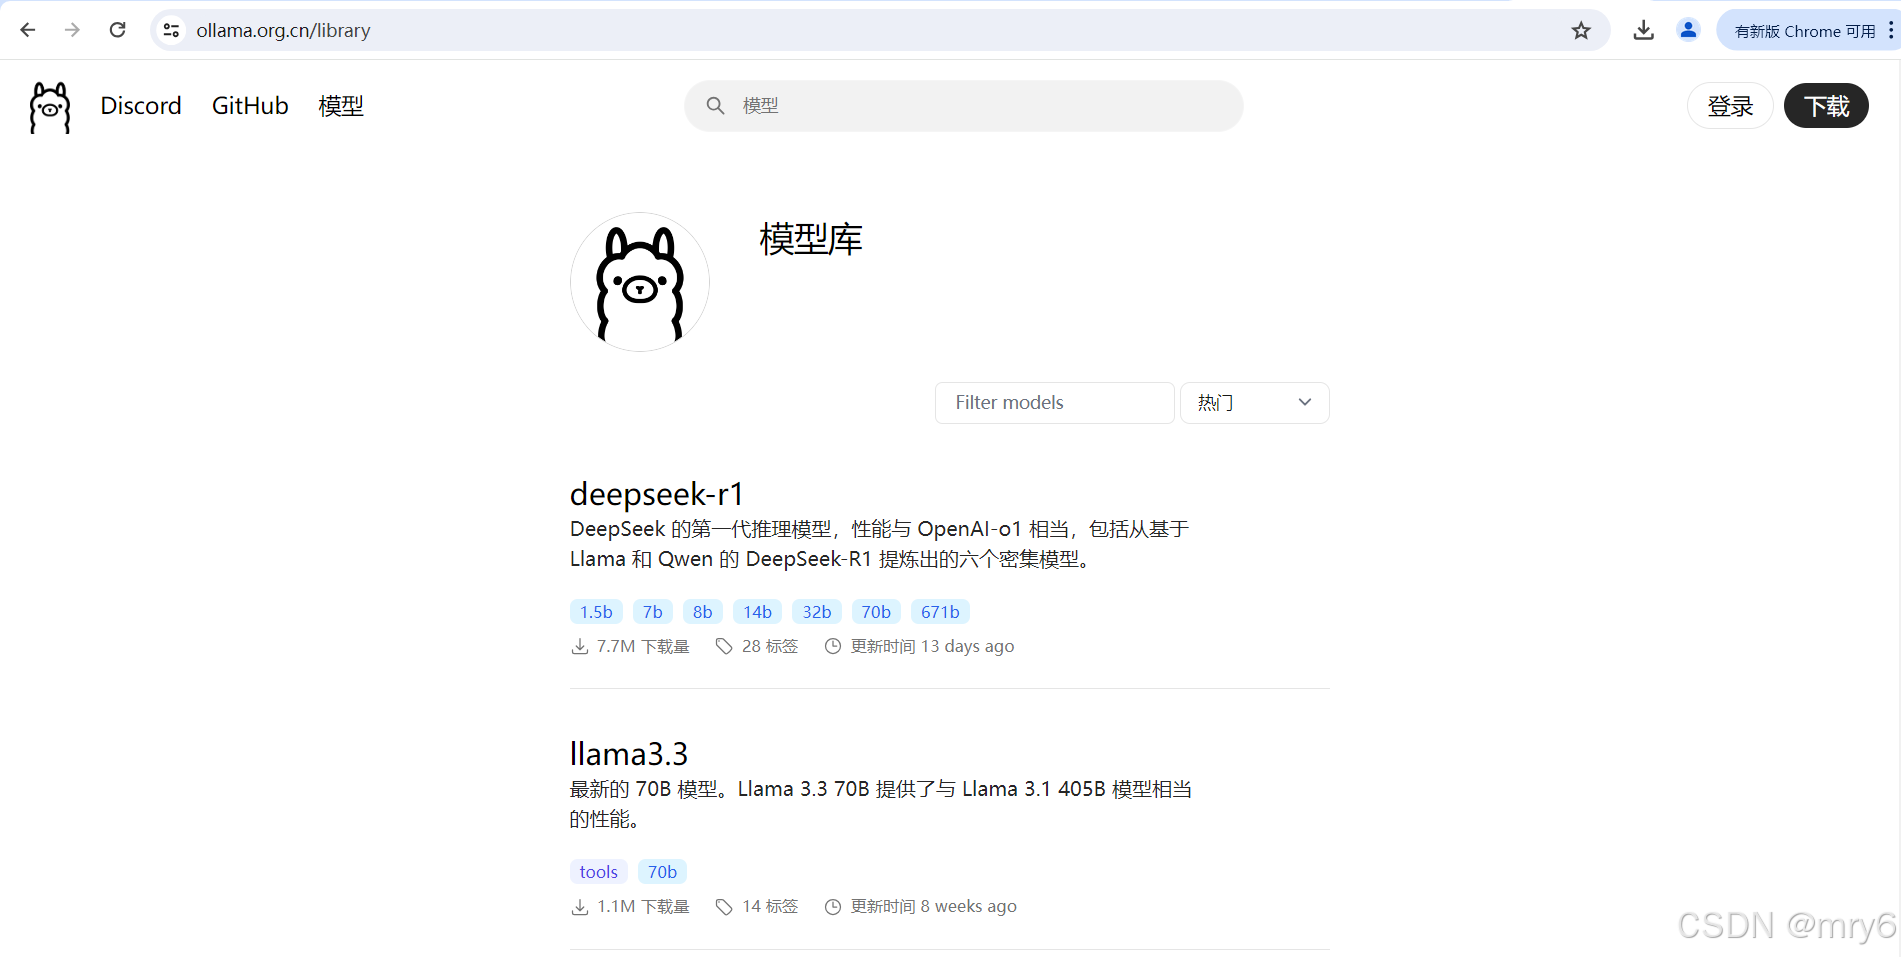Open site information icon in address bar
Viewport: 1901px width, 957px height.
171,31
